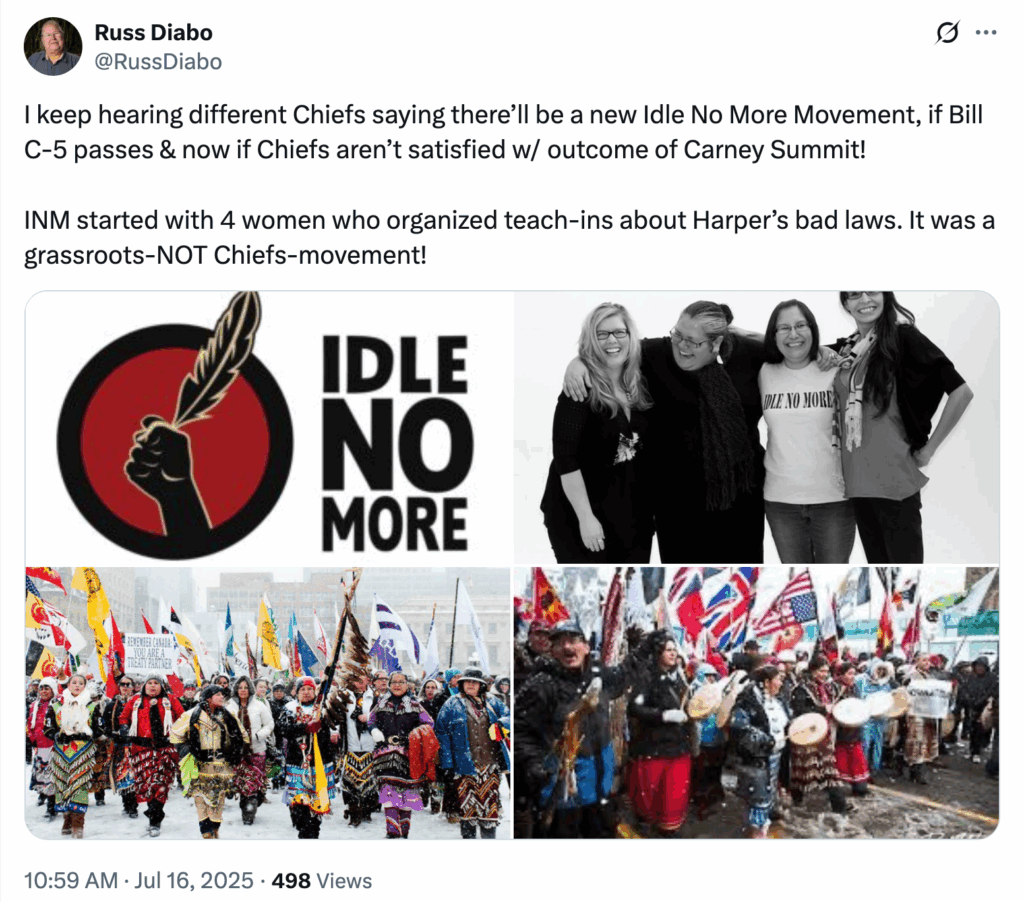Click the hand drum in bottom-right photo
This screenshot has height=902, width=1024.
pyautogui.click(x=810, y=728)
